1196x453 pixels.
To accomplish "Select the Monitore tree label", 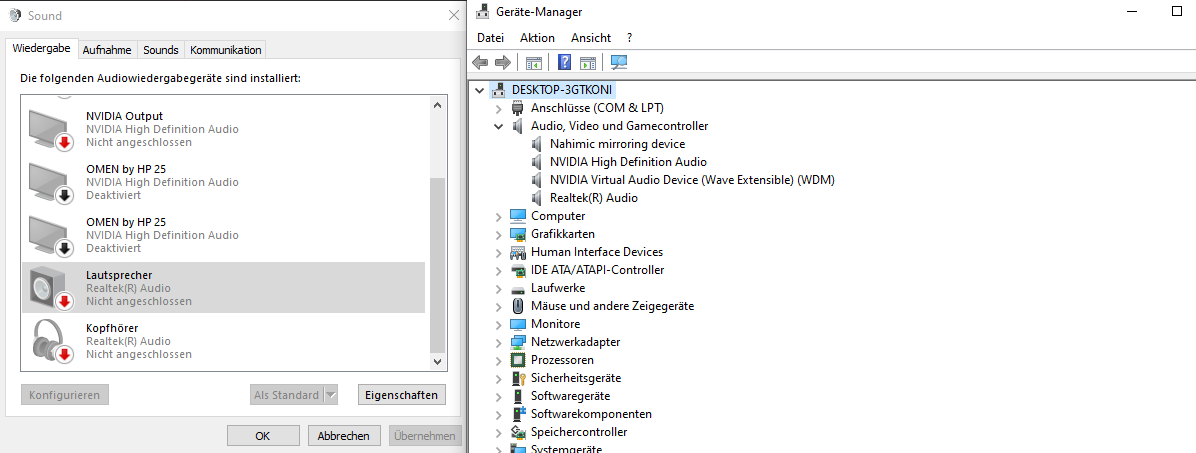I will [555, 324].
